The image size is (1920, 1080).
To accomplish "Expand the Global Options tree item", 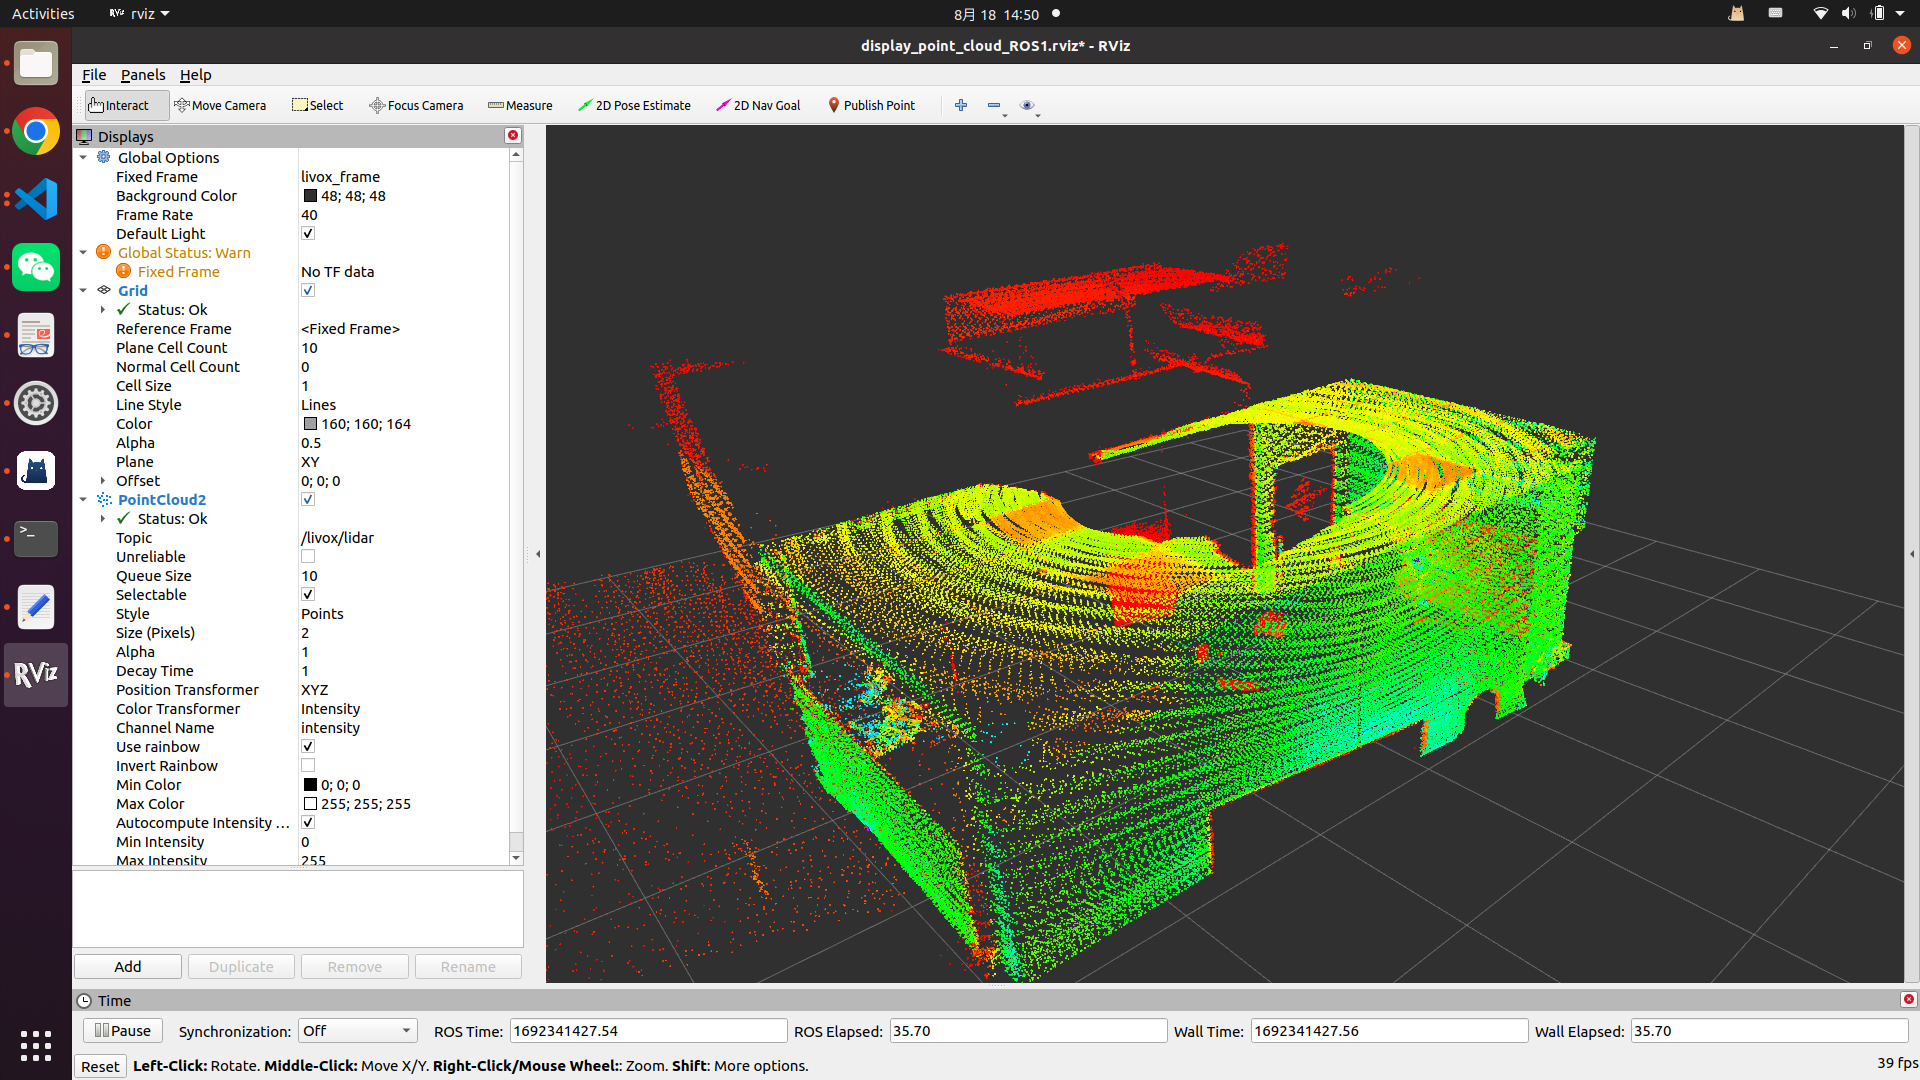I will (x=82, y=156).
